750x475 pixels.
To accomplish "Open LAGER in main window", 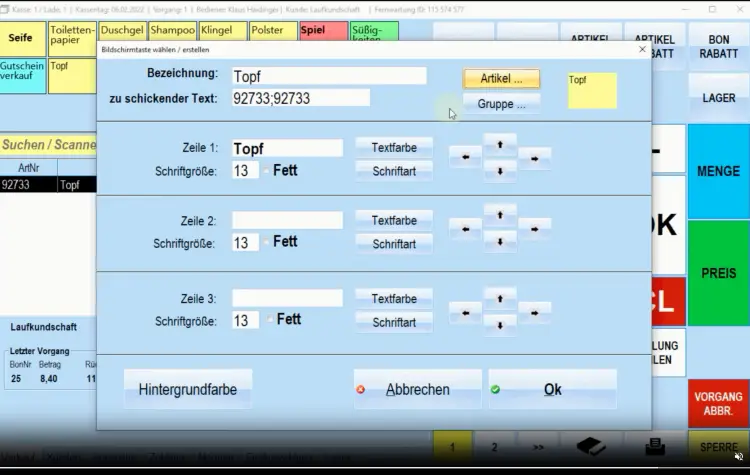I will coord(718,98).
